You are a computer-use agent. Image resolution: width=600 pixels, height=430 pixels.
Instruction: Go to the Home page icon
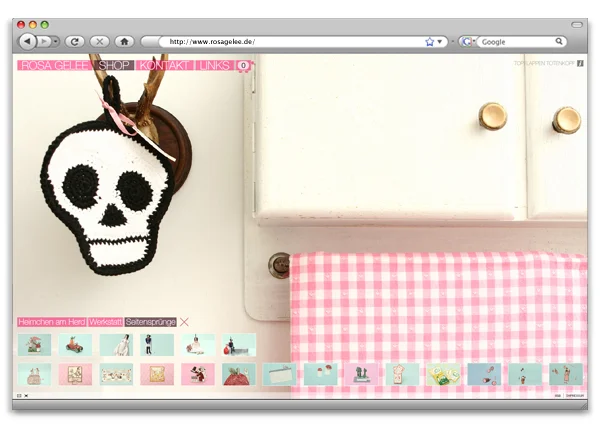124,42
